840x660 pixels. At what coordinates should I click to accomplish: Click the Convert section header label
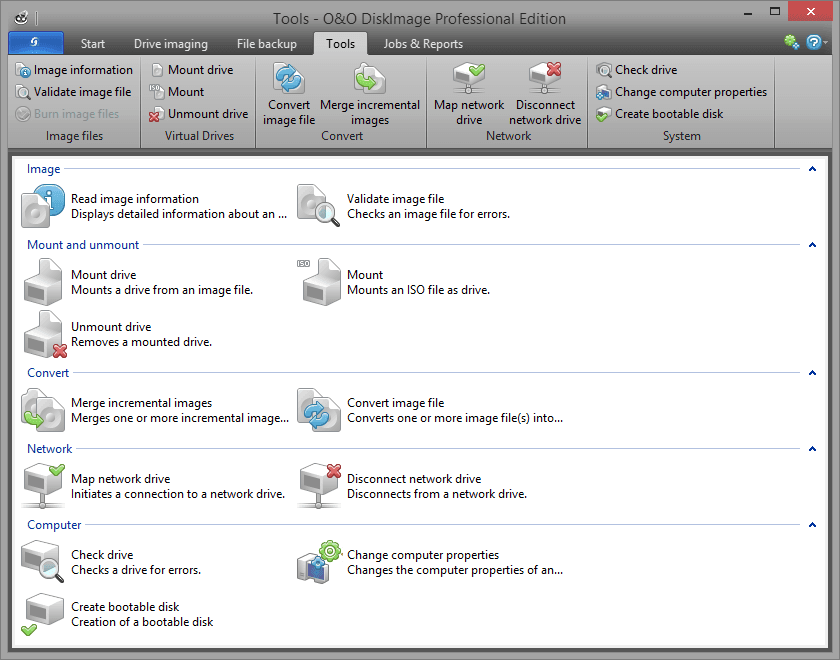(48, 373)
